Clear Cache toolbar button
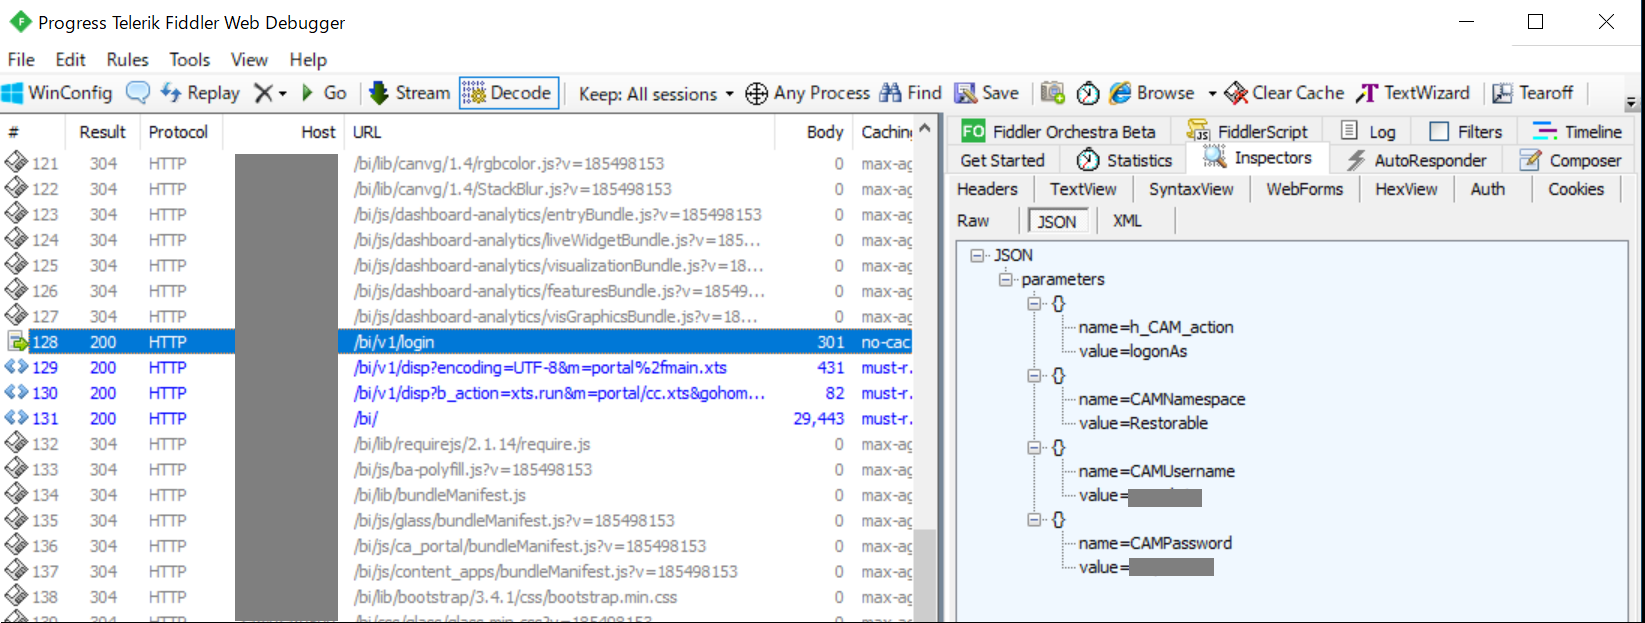 [1284, 93]
